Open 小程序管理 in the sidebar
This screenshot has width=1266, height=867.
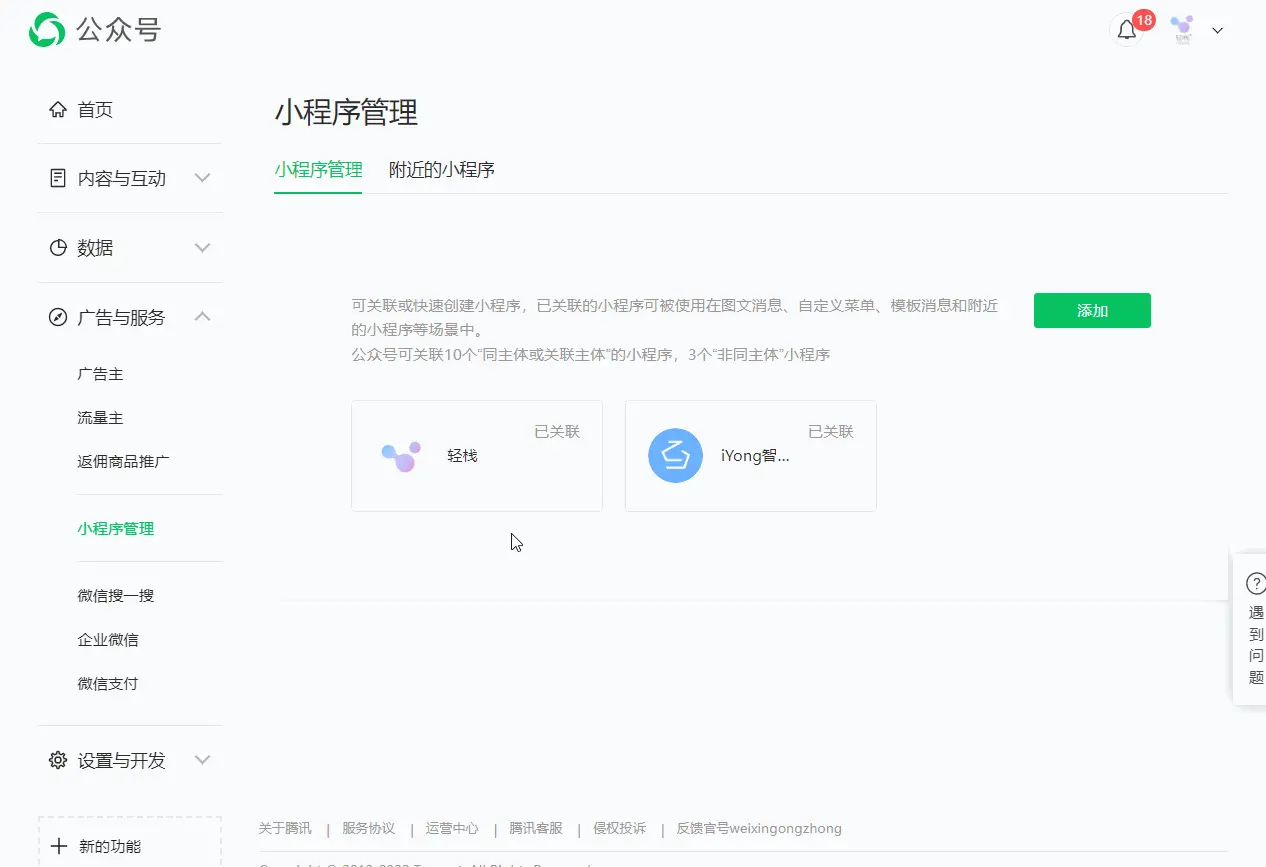(115, 528)
